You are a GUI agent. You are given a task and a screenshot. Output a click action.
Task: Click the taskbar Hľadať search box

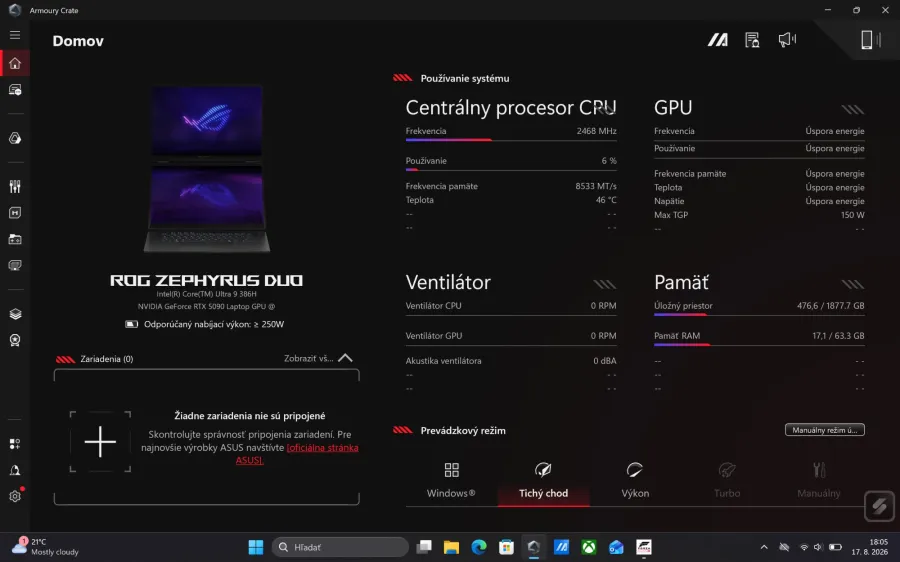point(340,547)
